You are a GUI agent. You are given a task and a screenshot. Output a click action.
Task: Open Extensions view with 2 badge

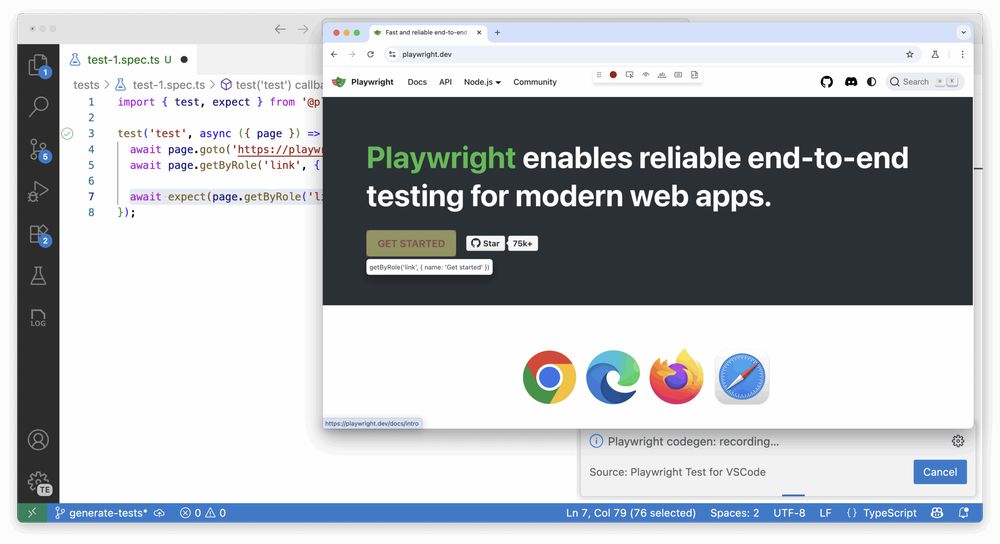point(38,235)
